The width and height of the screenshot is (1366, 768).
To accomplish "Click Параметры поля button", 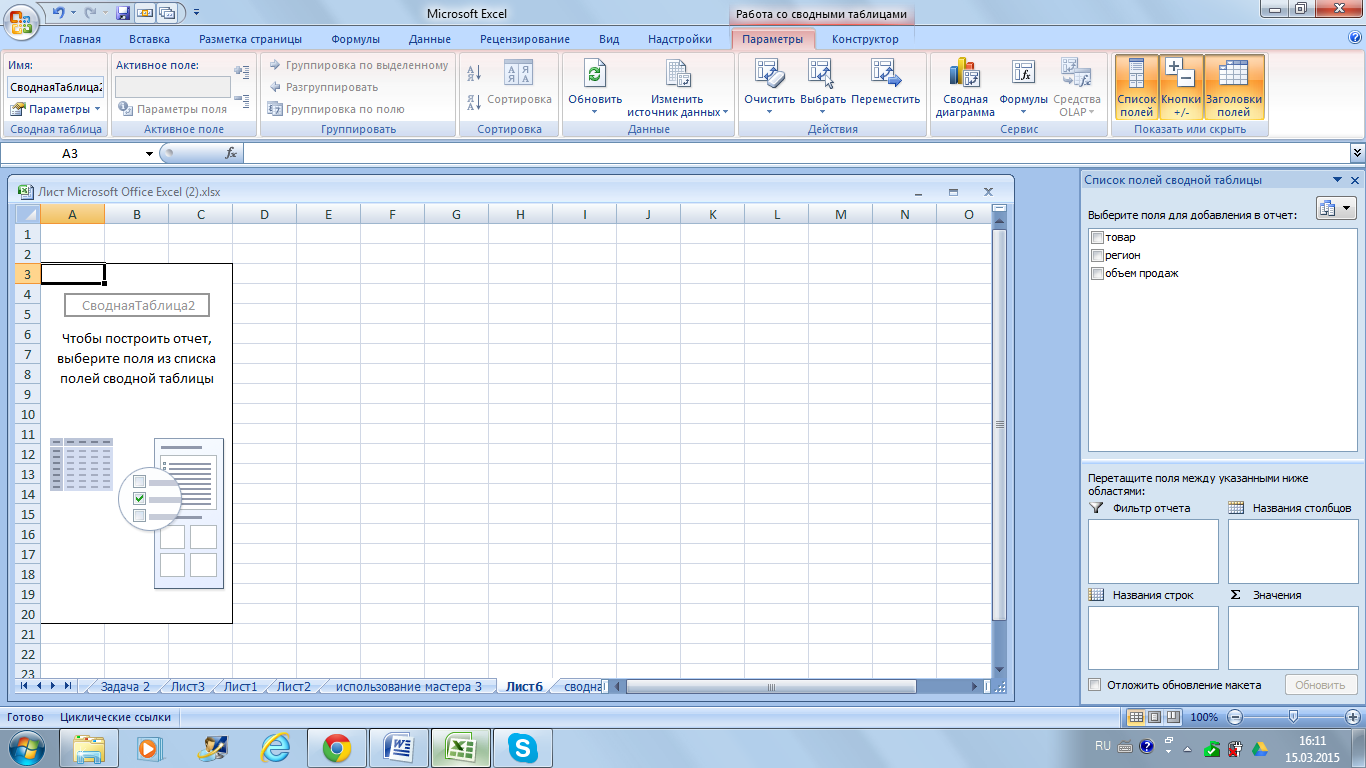I will [x=173, y=109].
